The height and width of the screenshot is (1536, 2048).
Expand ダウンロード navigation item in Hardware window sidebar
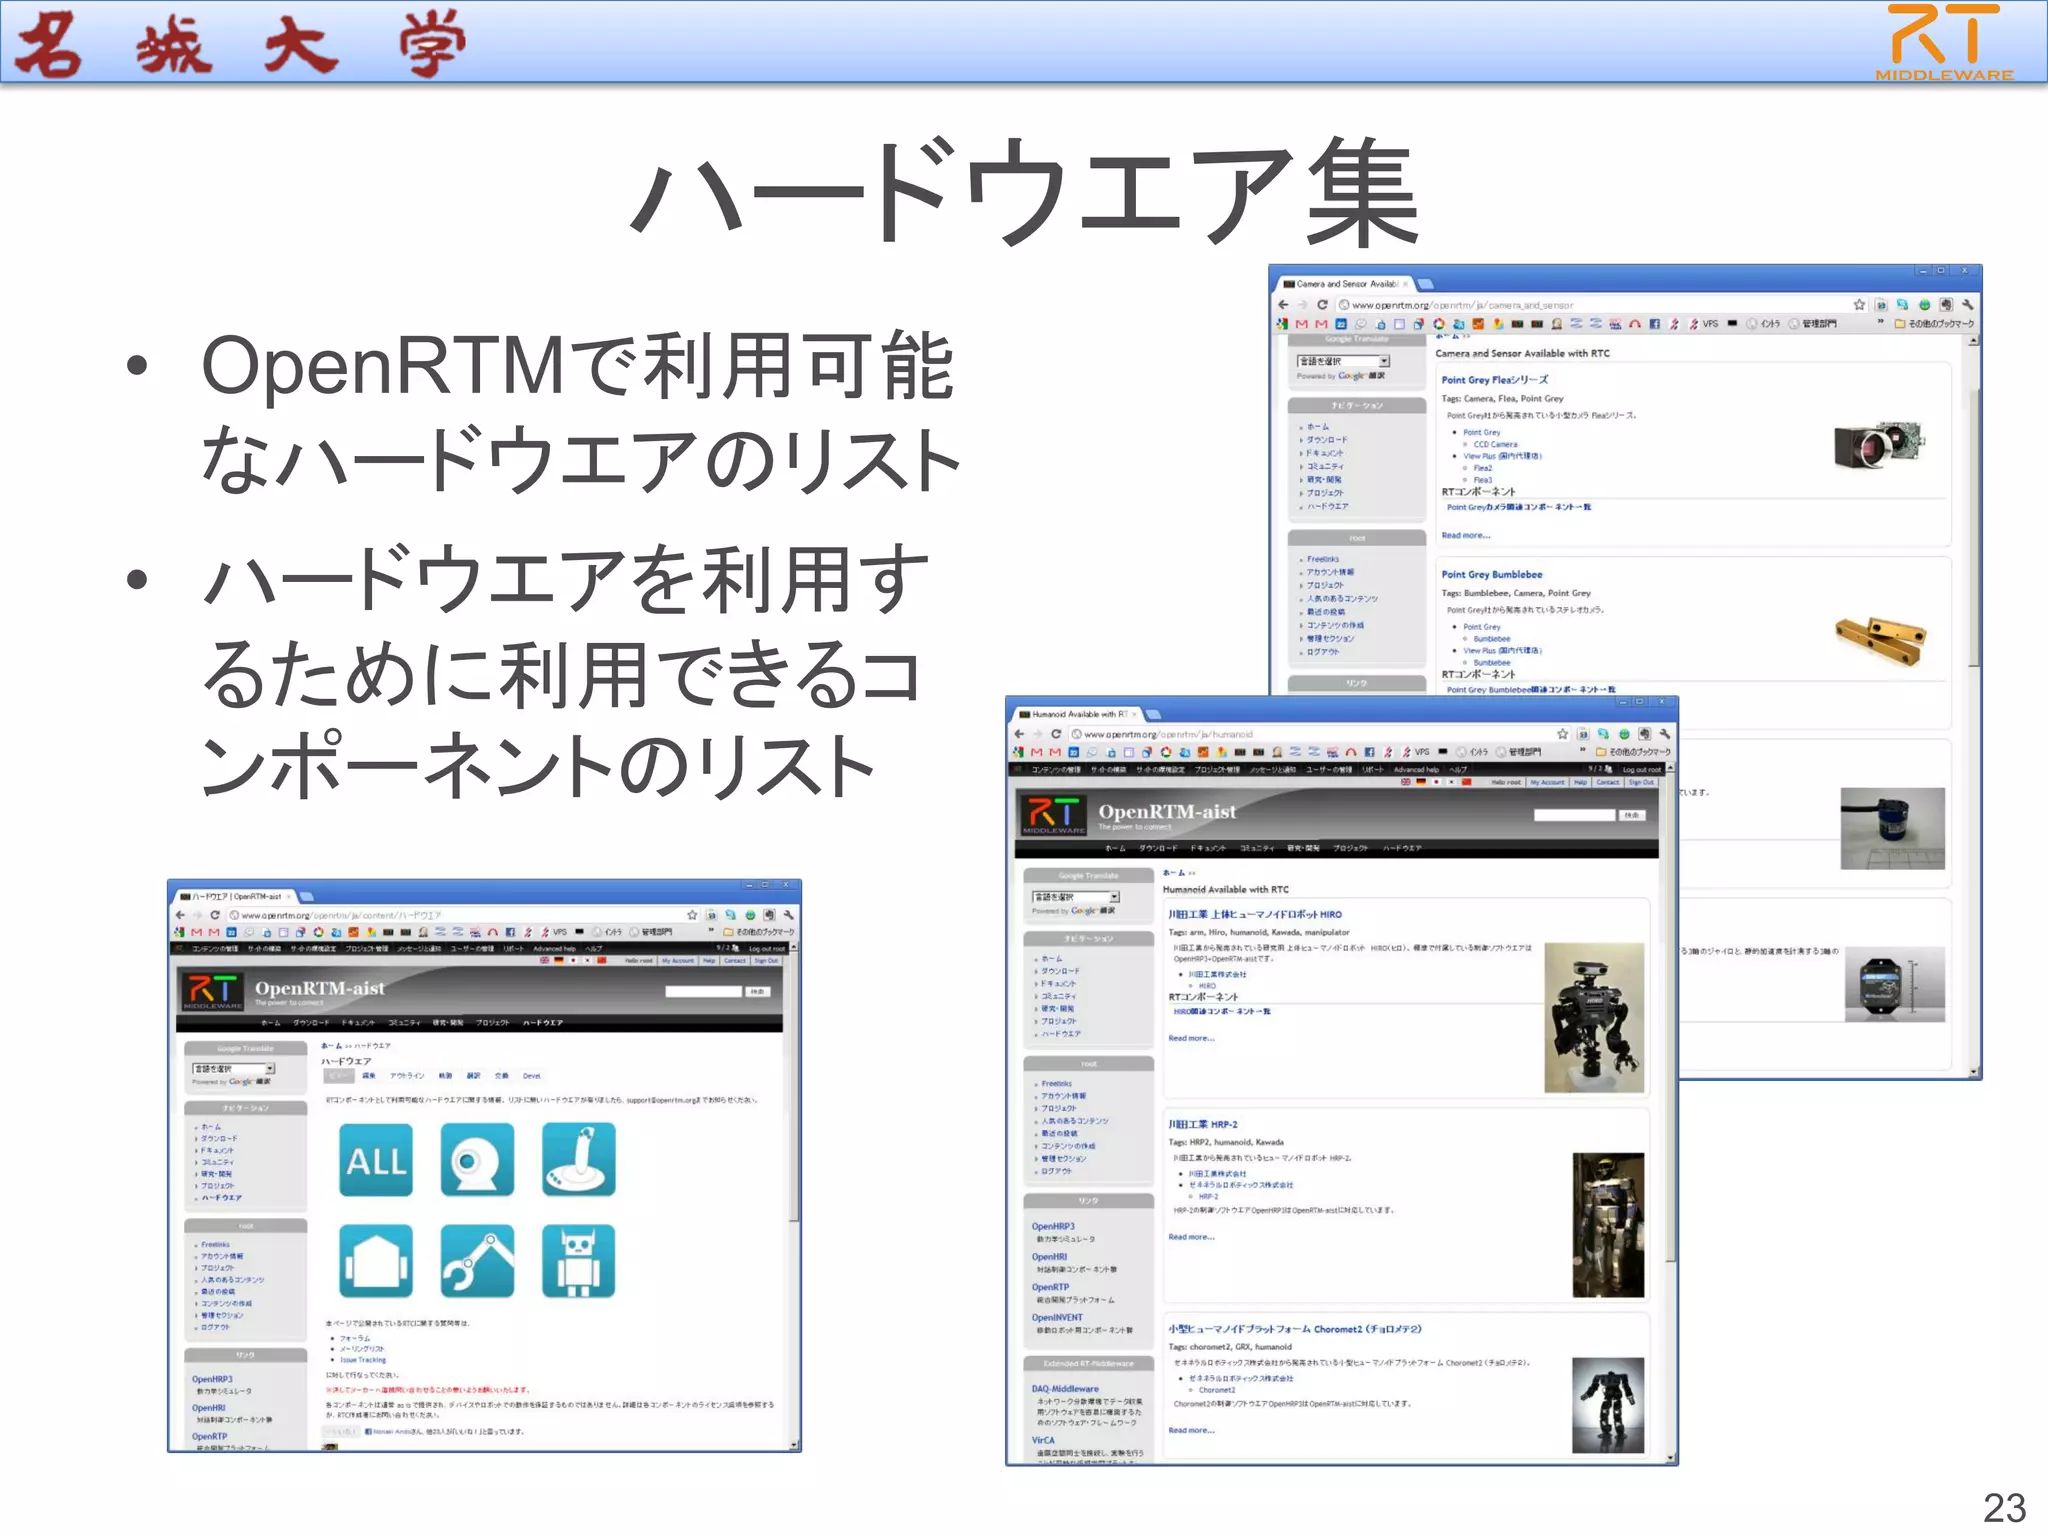click(218, 1139)
